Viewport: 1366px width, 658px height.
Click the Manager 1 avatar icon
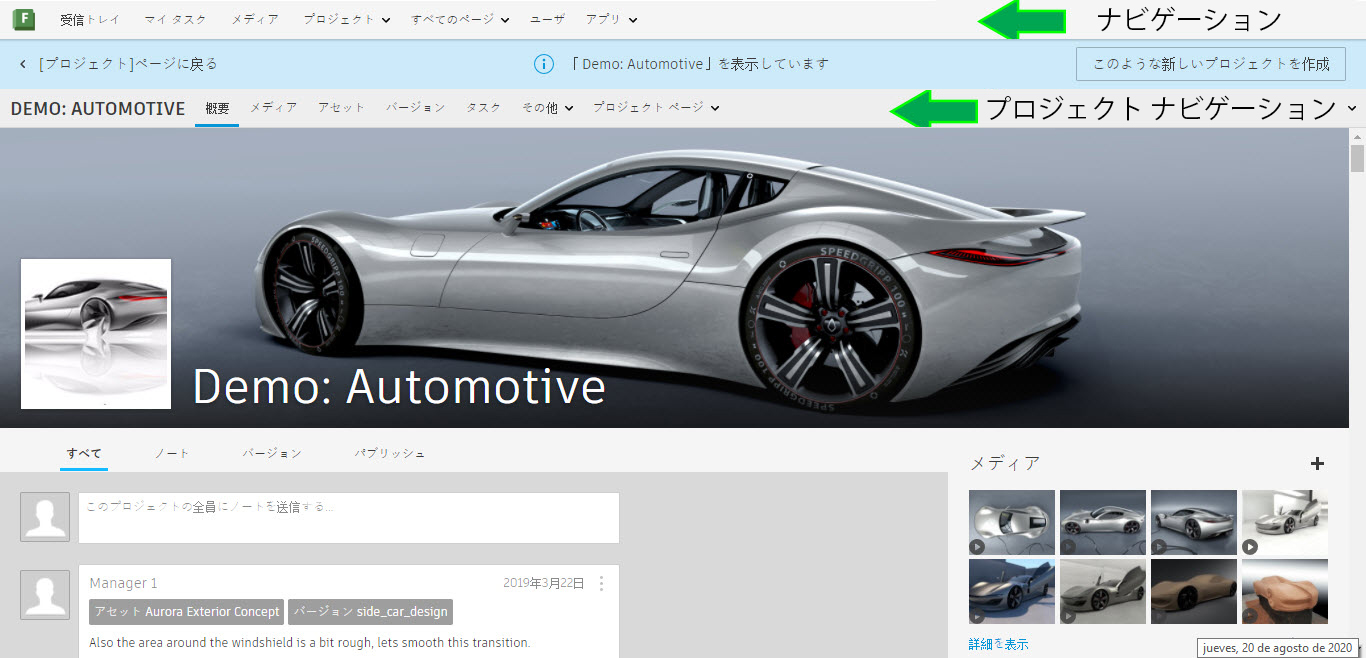coord(45,595)
